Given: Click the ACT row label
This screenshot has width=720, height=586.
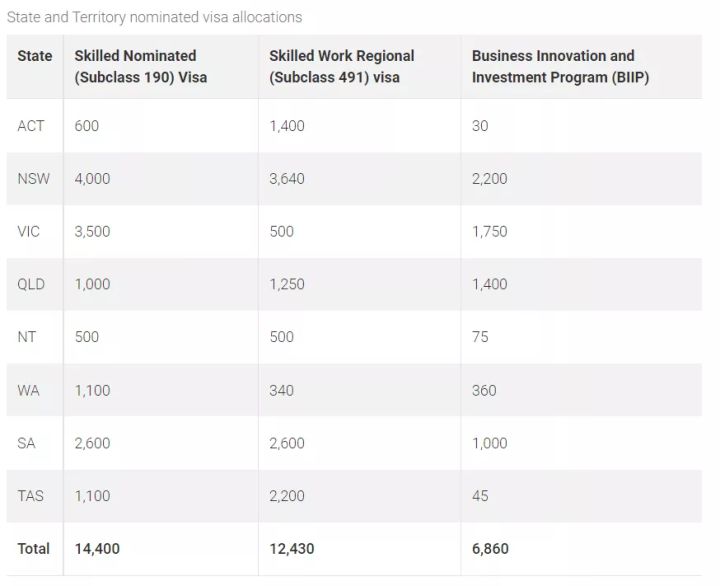Looking at the screenshot, I should (x=31, y=126).
